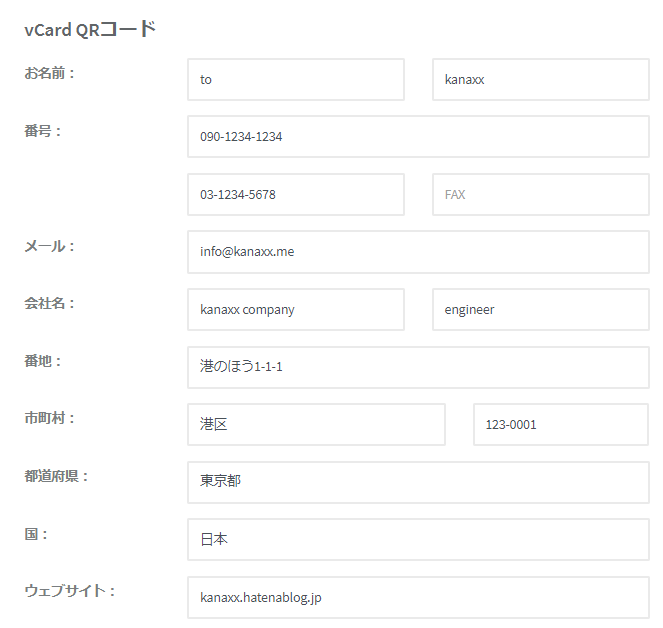
Task: Click the 国 label
Action: pos(36,534)
